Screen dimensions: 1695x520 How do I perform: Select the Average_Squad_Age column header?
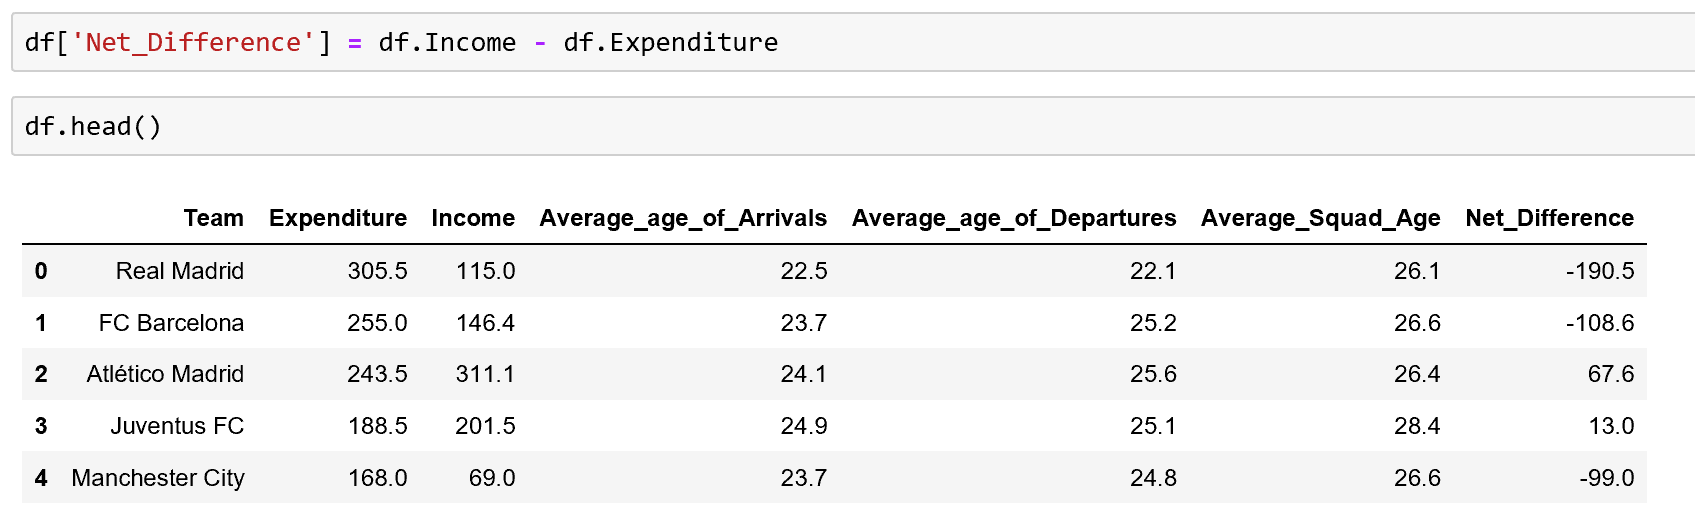click(x=1320, y=218)
